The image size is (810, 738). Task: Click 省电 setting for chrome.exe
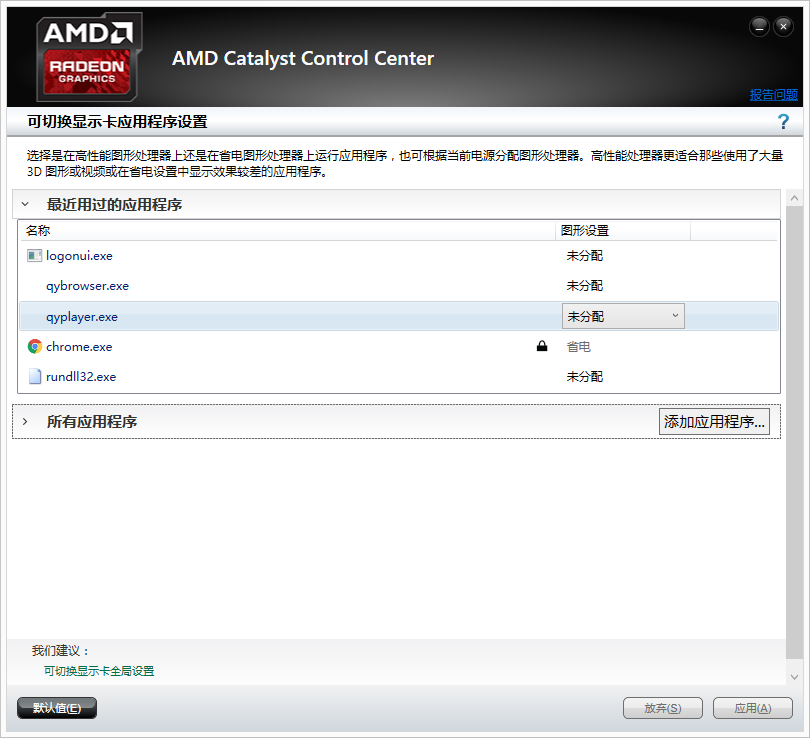tap(579, 347)
